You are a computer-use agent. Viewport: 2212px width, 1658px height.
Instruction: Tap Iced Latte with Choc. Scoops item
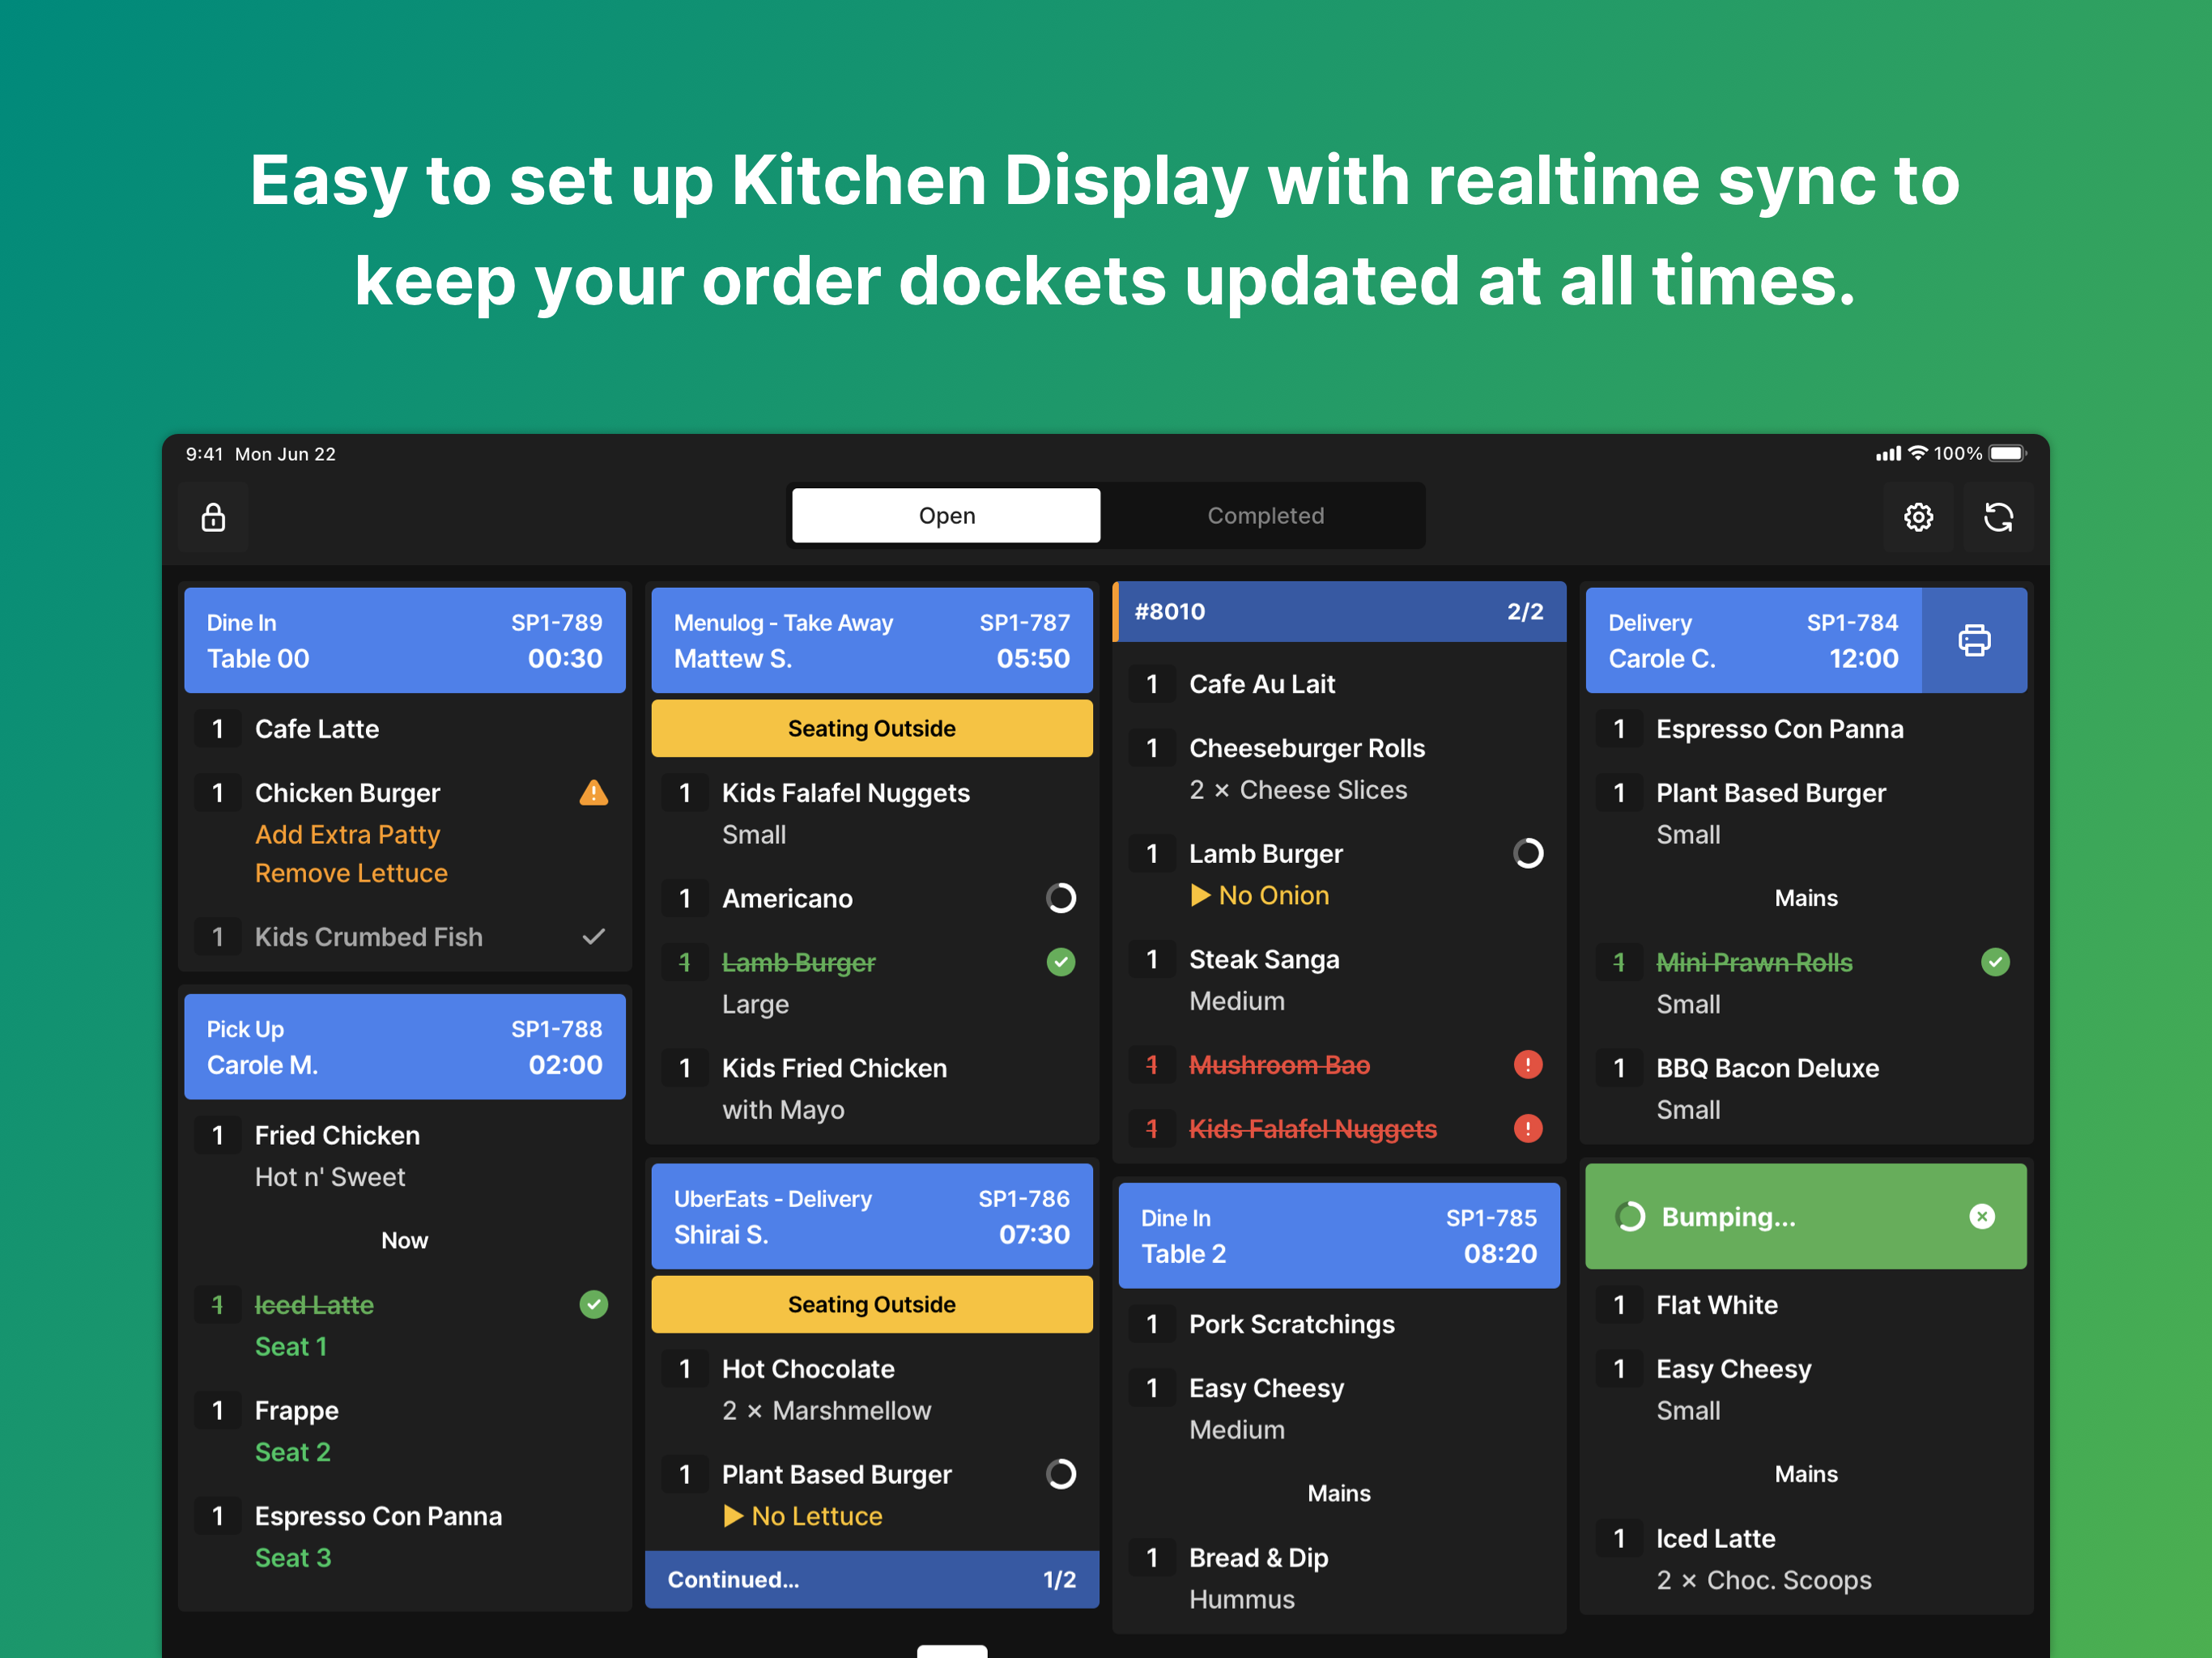[x=1806, y=1559]
